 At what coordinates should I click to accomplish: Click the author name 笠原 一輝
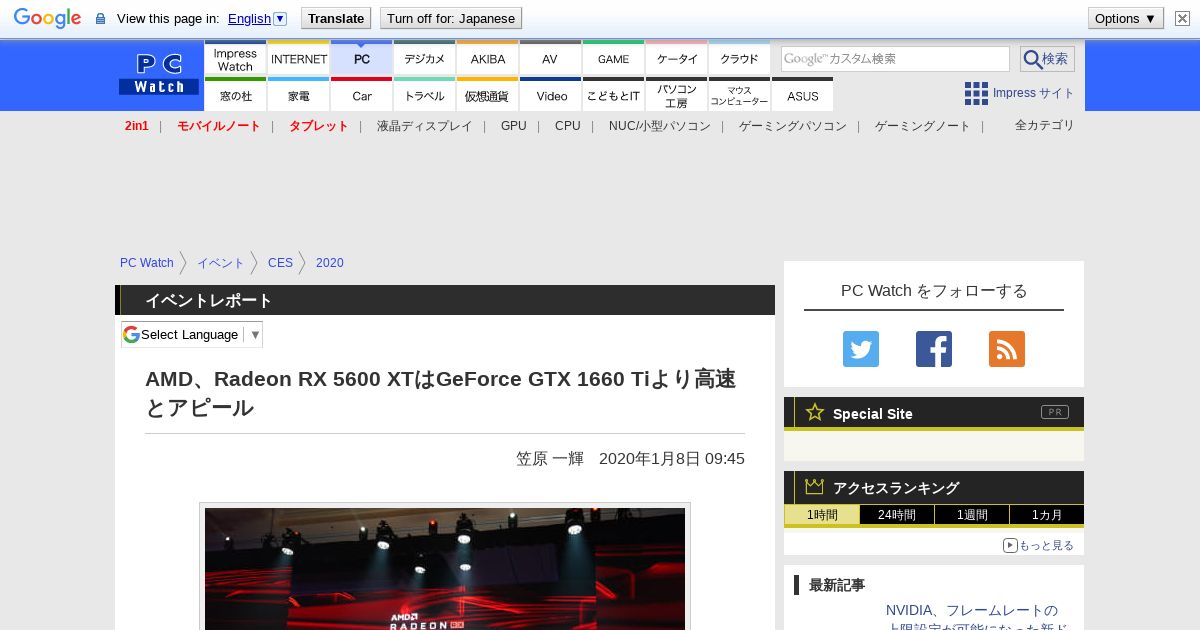click(x=550, y=458)
